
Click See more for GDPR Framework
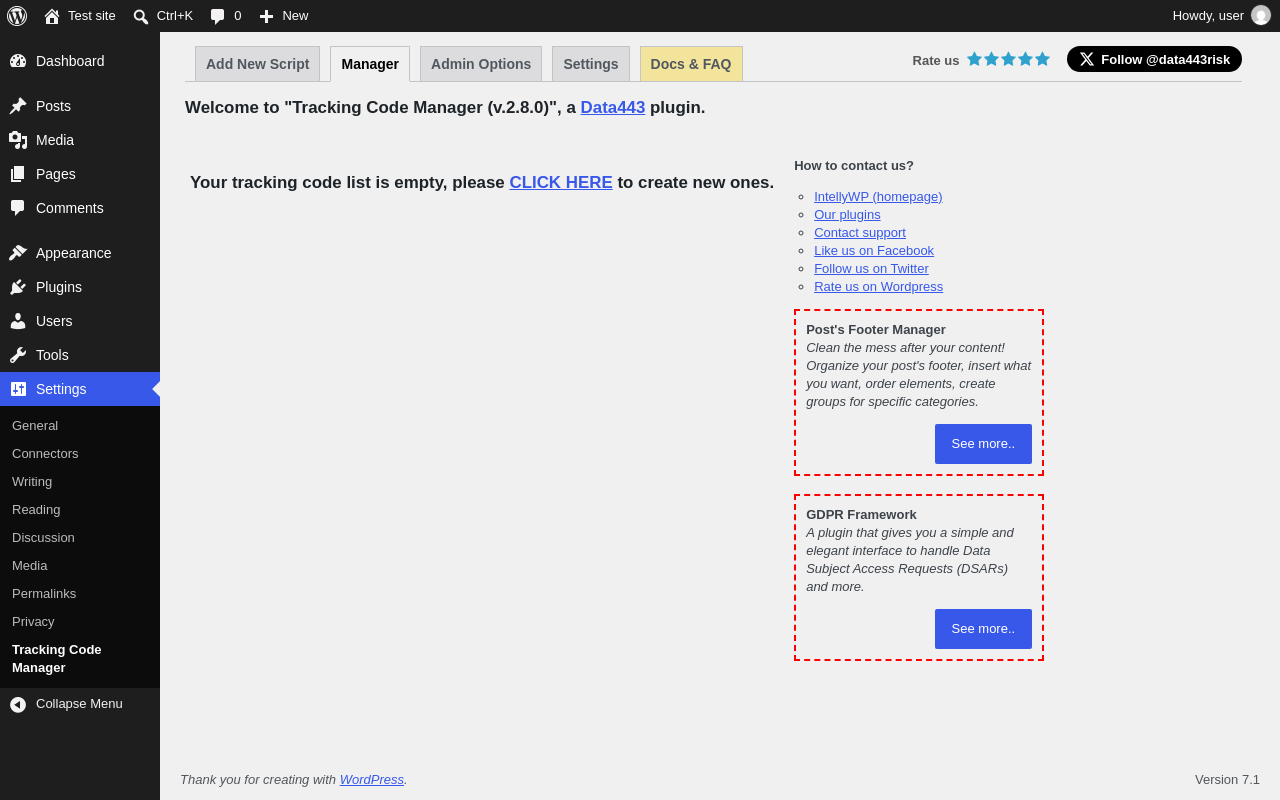point(983,629)
